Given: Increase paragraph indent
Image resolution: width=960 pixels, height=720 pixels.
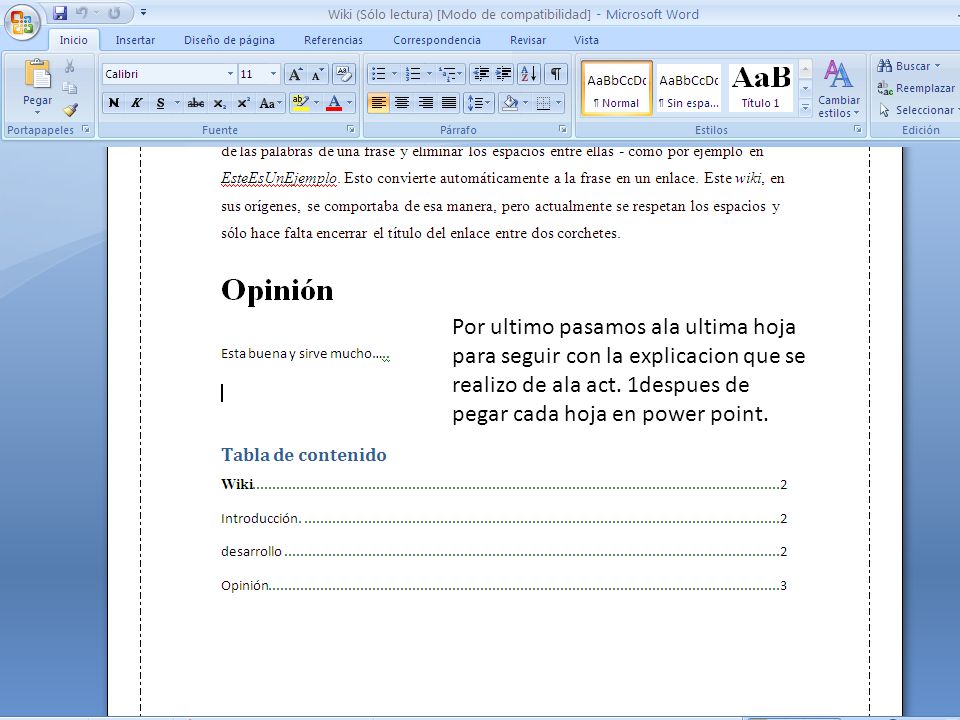Looking at the screenshot, I should point(504,74).
